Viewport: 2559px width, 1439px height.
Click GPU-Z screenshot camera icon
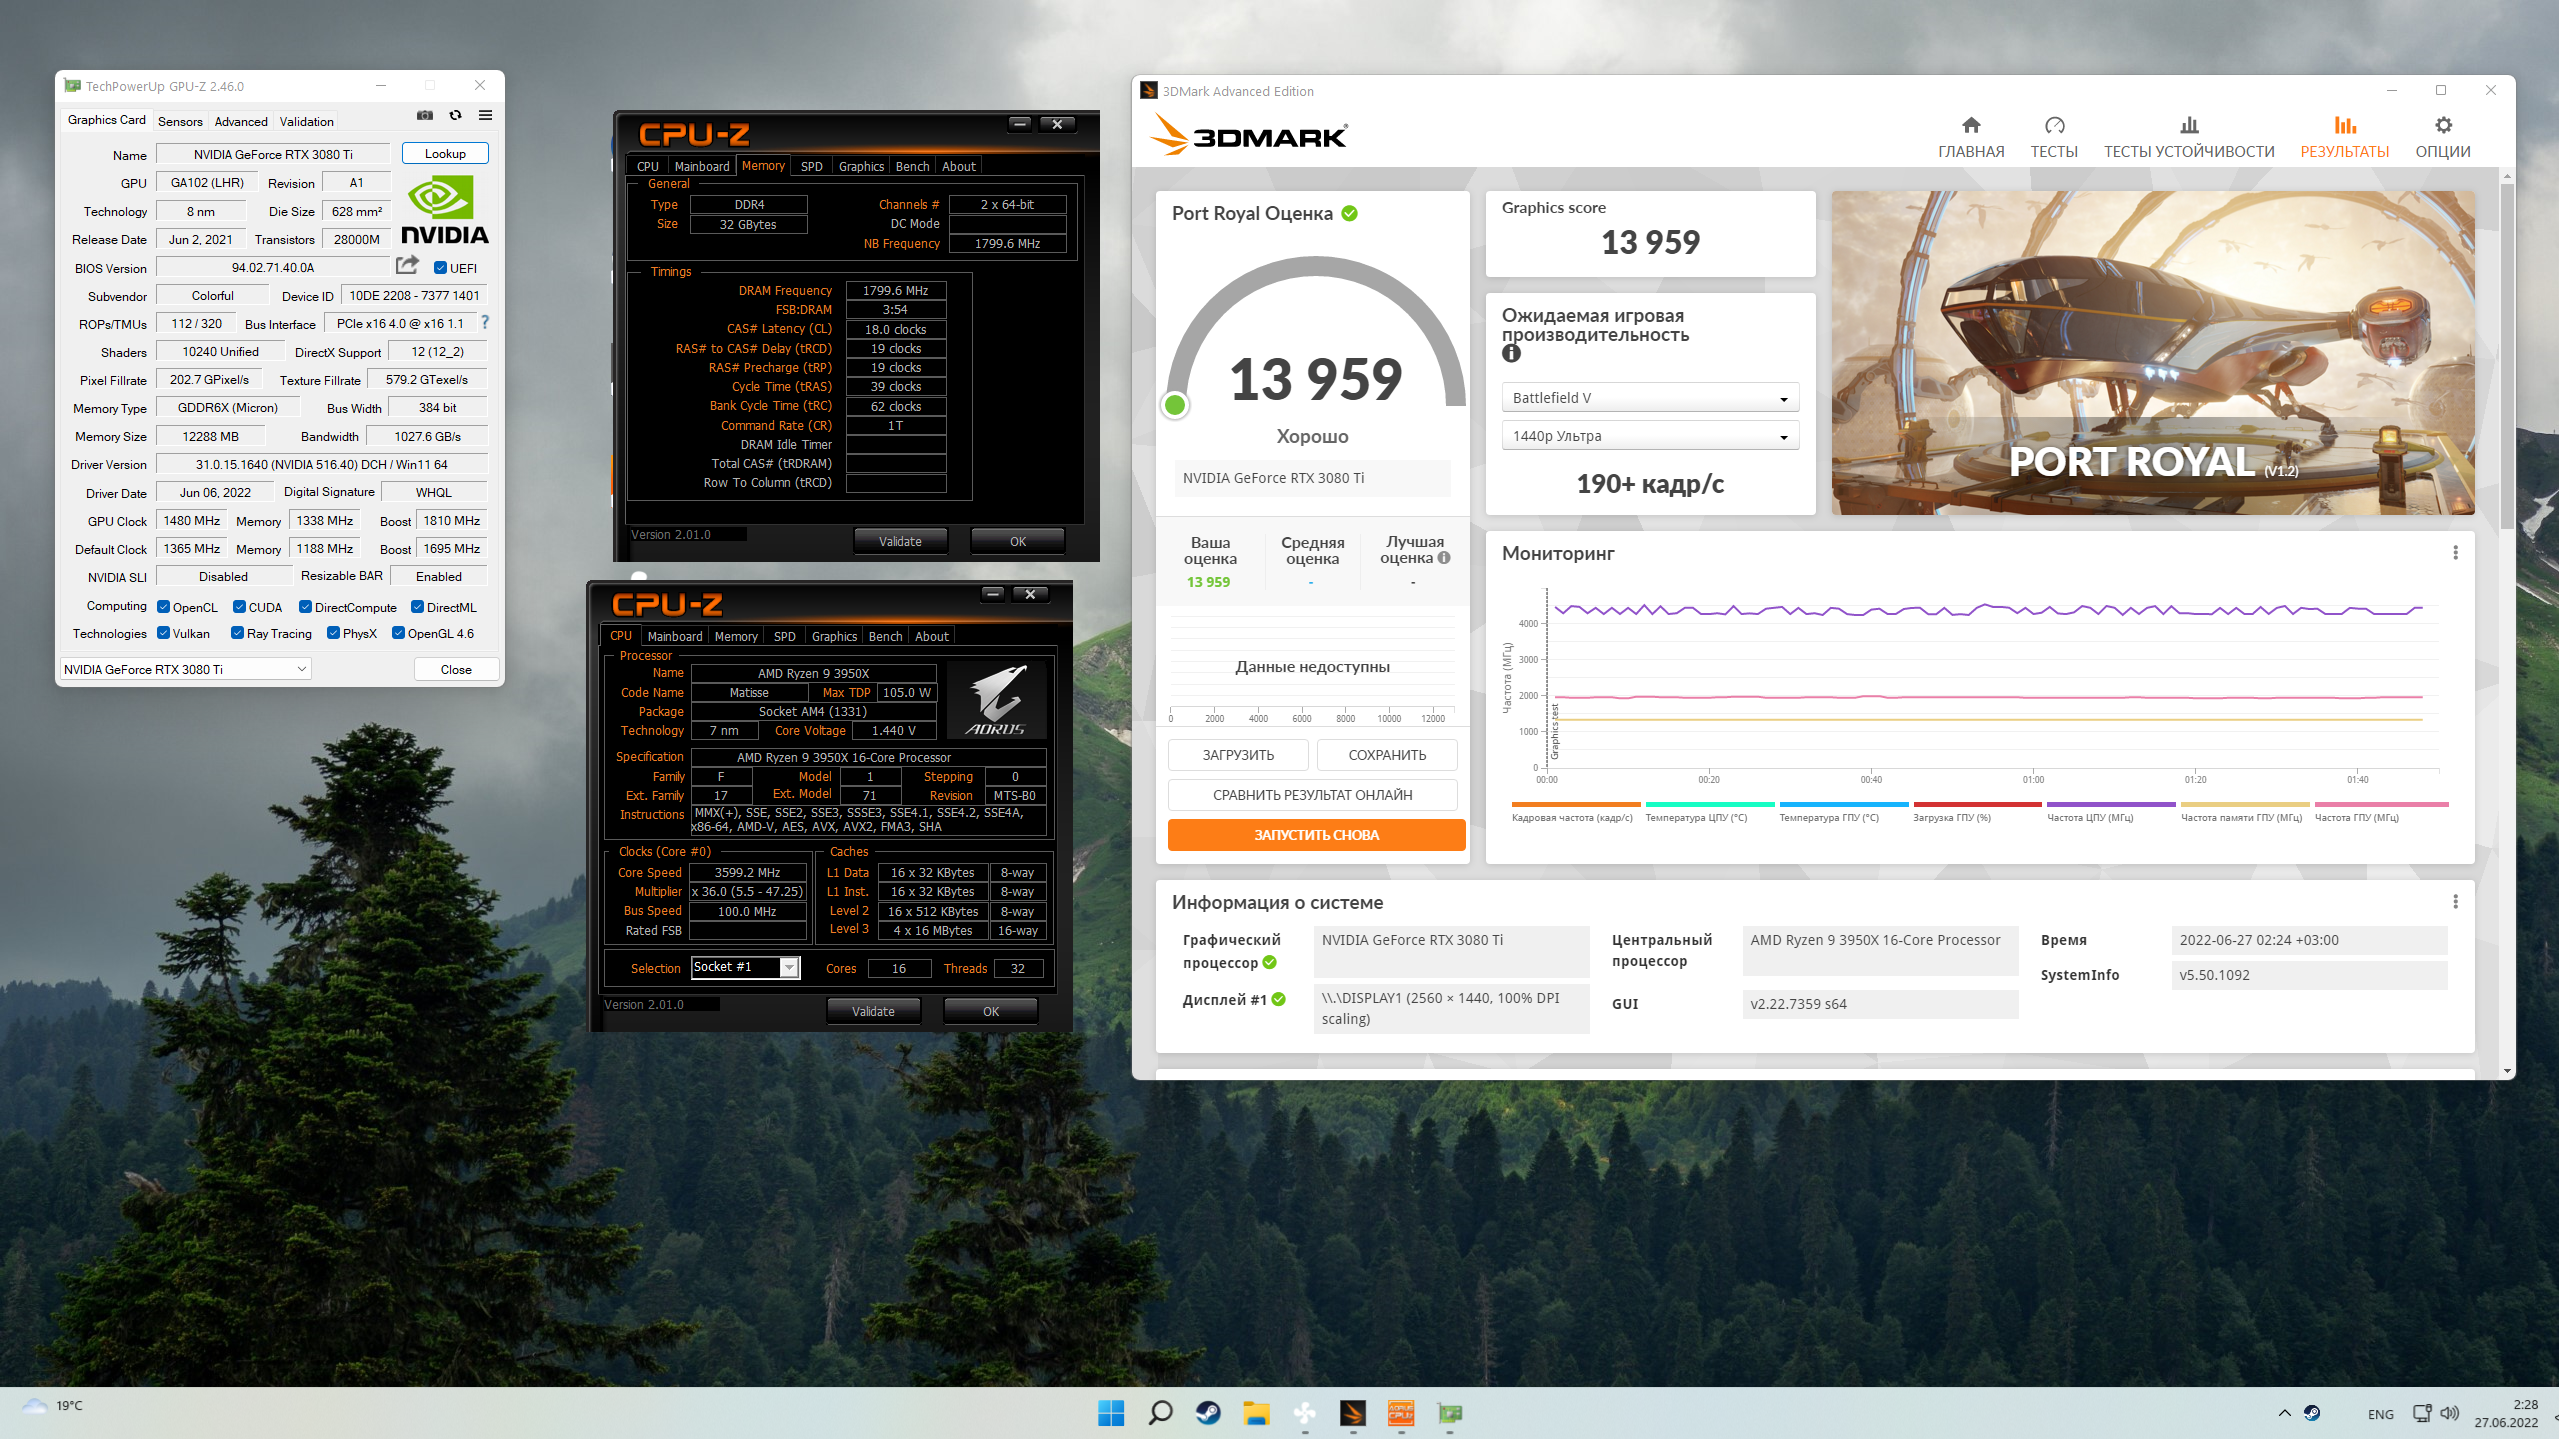425,116
